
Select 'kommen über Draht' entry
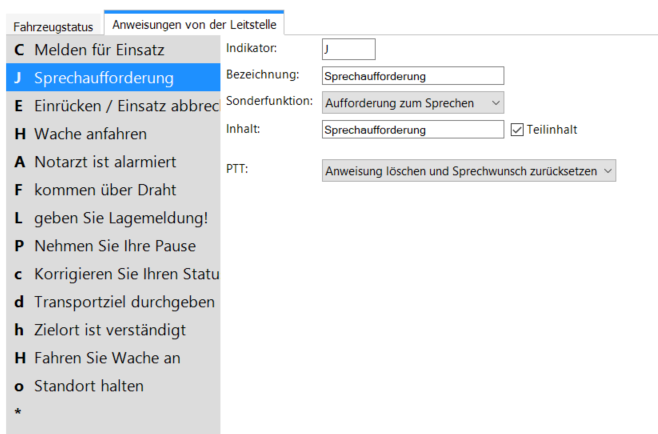coord(113,190)
